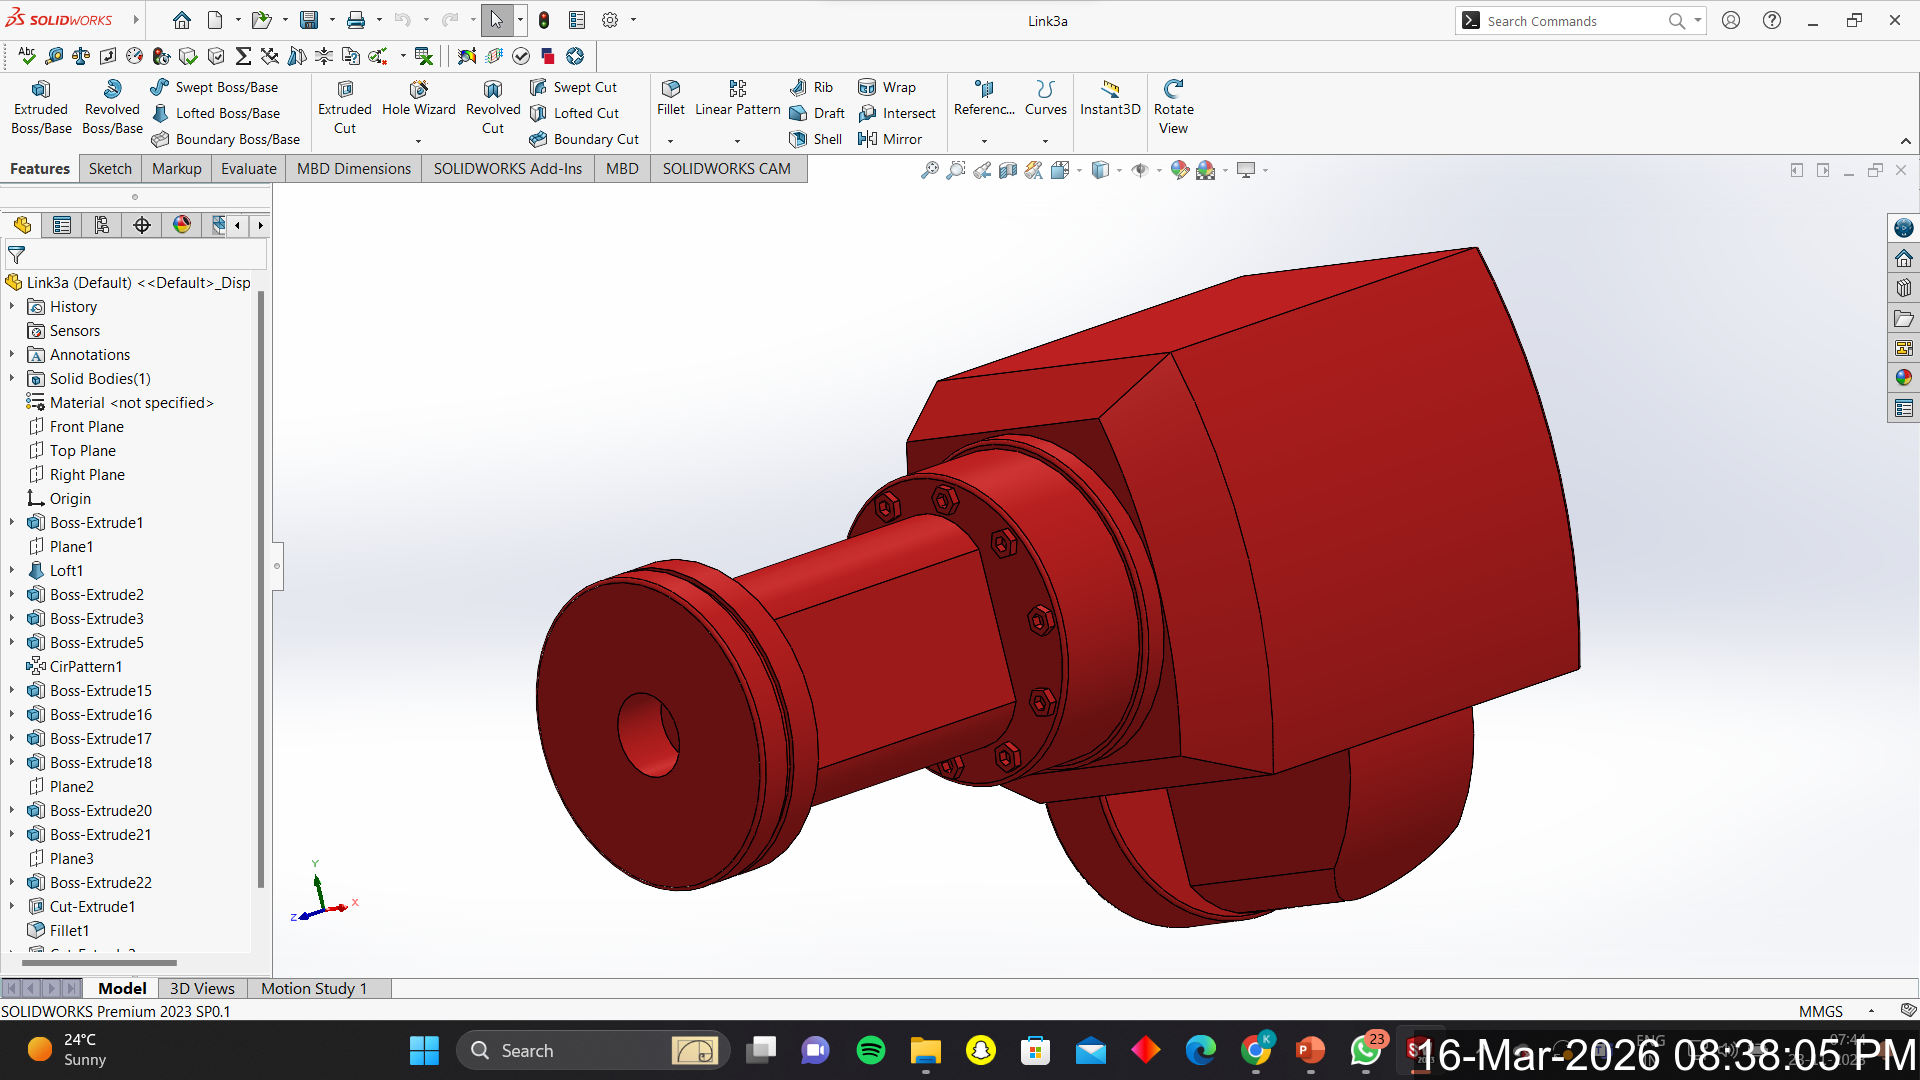
Task: Open the Hole Wizard tool
Action: coord(418,98)
